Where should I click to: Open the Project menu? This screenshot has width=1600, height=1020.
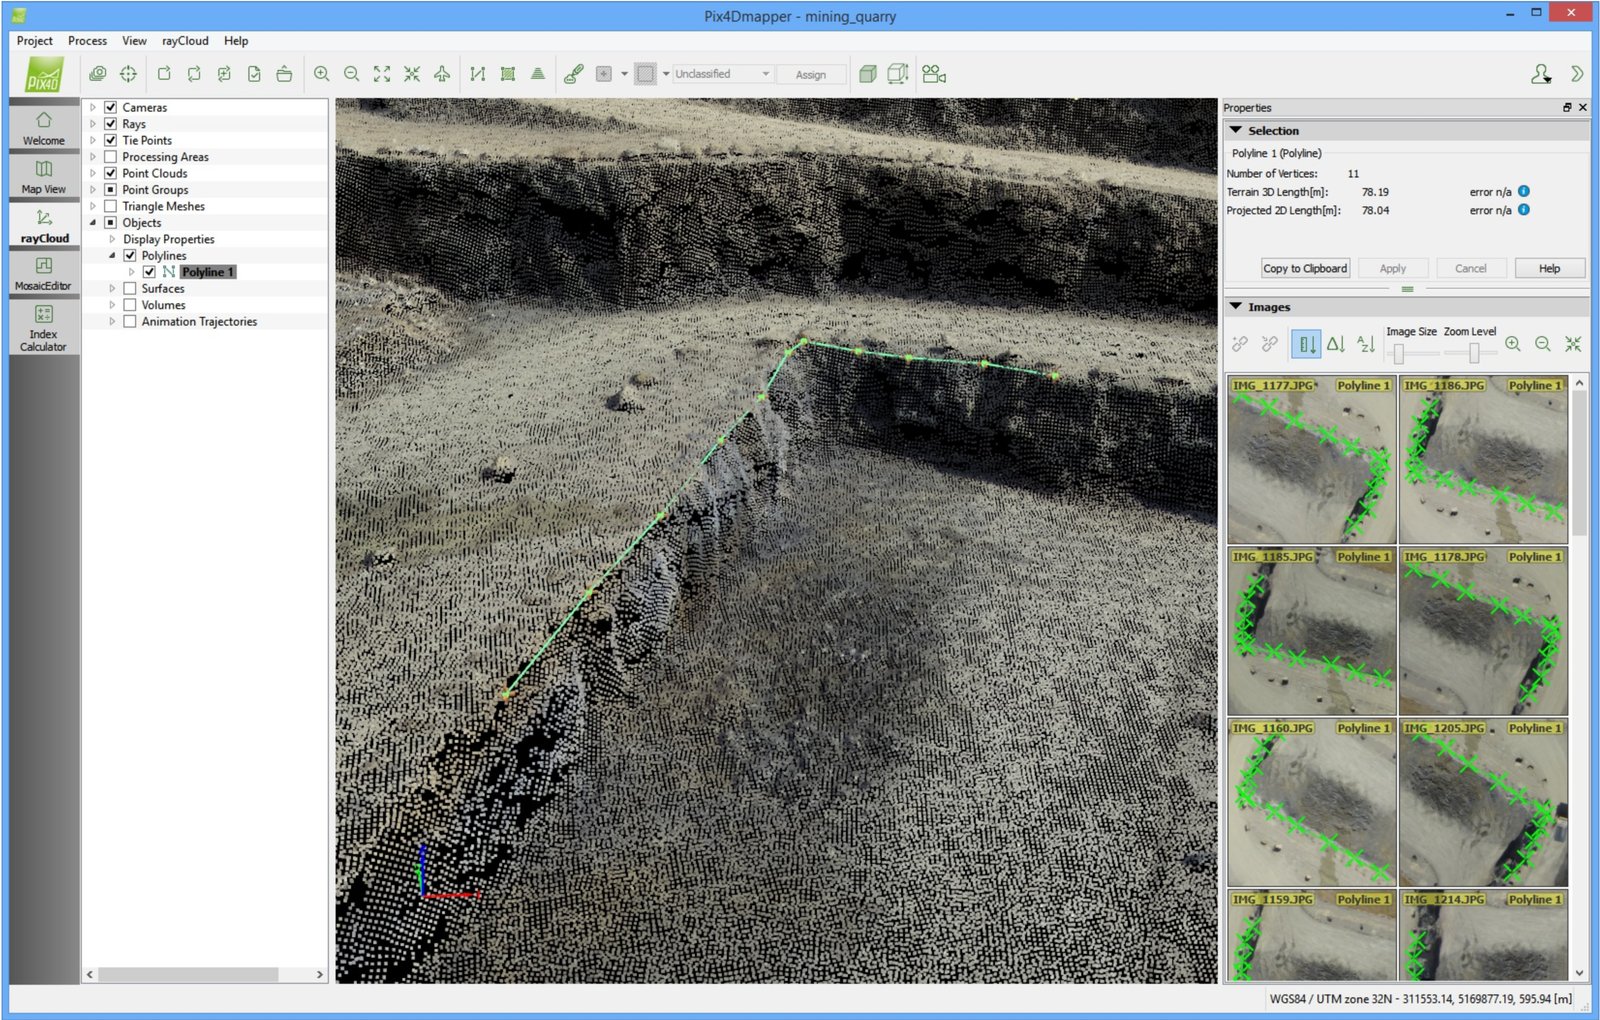[35, 41]
